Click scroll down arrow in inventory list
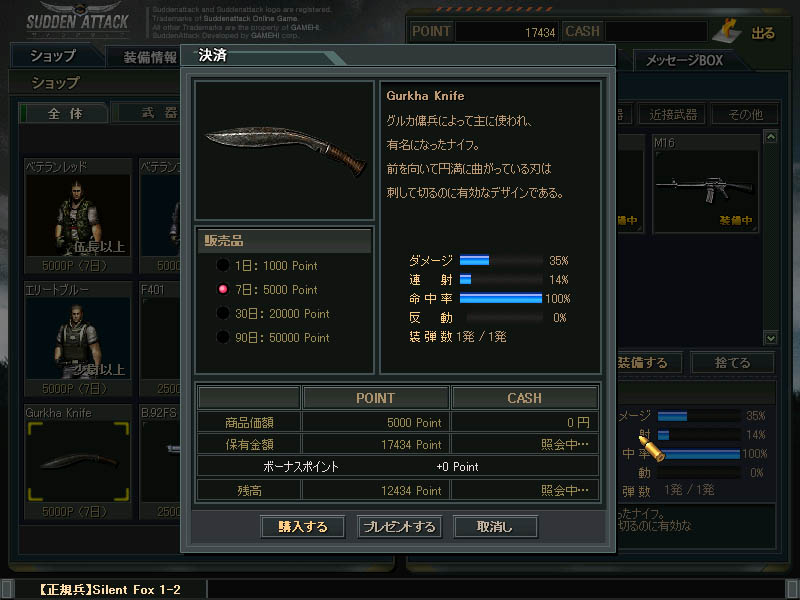The height and width of the screenshot is (600, 800). [770, 338]
